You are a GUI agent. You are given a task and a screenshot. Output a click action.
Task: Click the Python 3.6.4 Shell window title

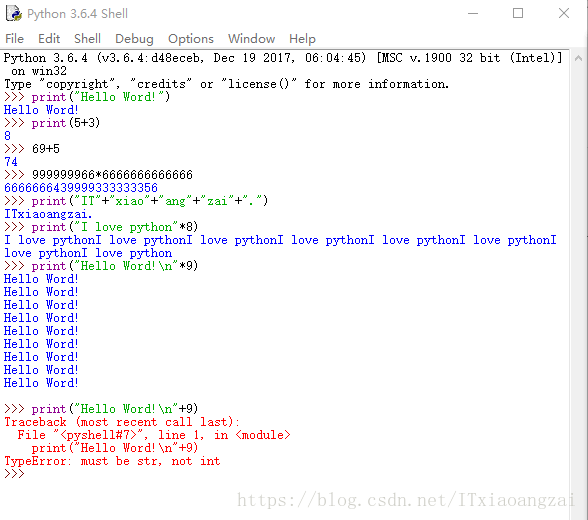78,14
